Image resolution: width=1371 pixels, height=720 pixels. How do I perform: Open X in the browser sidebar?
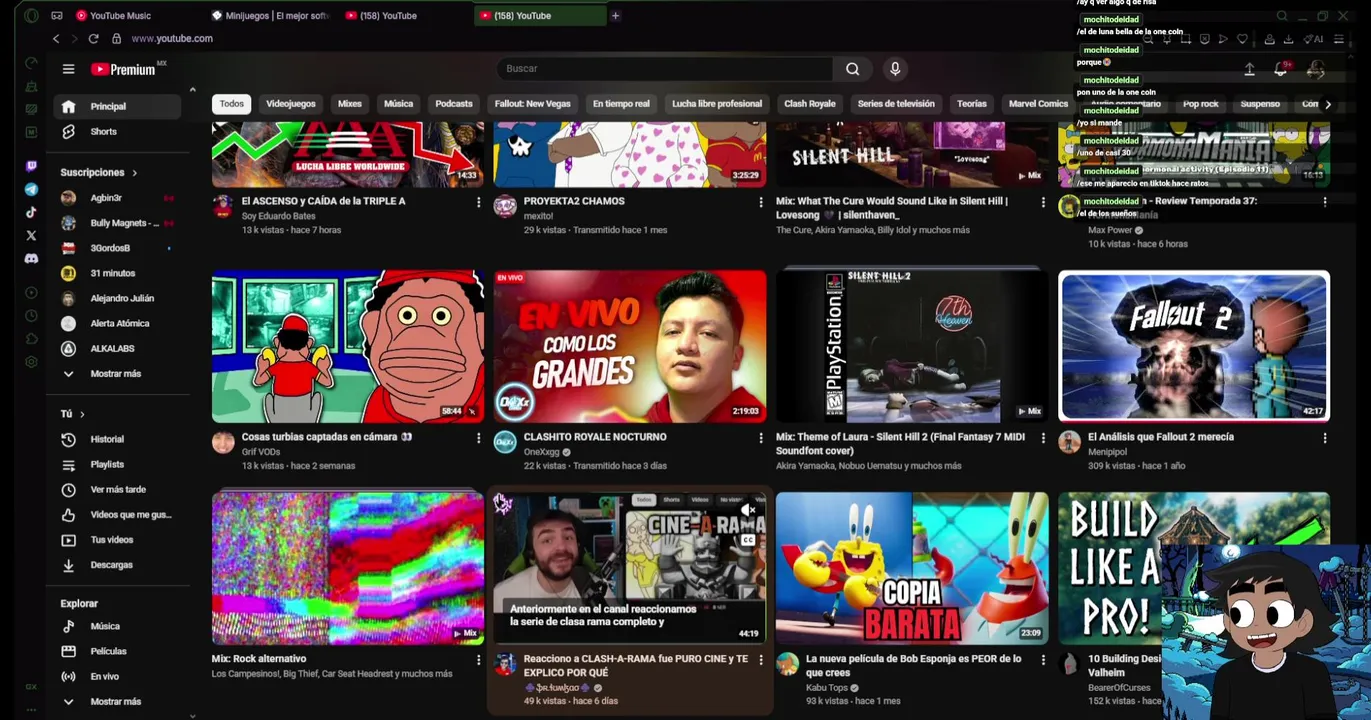pyautogui.click(x=31, y=236)
